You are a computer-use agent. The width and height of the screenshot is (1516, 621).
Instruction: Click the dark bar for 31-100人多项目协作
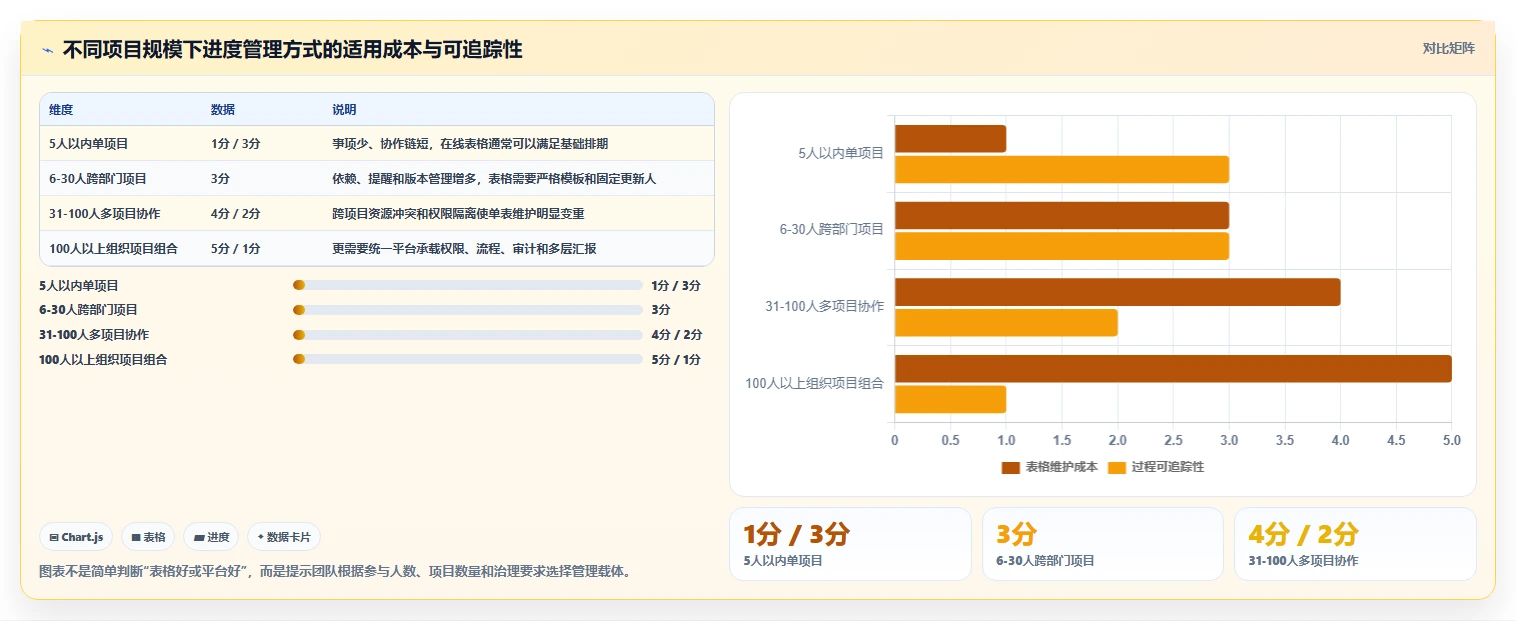(1117, 292)
